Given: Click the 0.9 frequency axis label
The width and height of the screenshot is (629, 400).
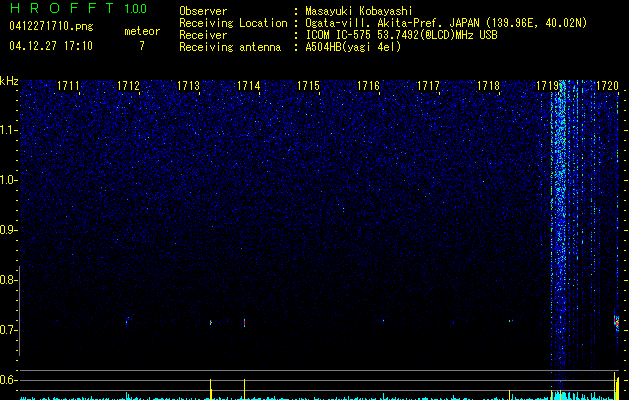Looking at the screenshot, I should pyautogui.click(x=7, y=230).
